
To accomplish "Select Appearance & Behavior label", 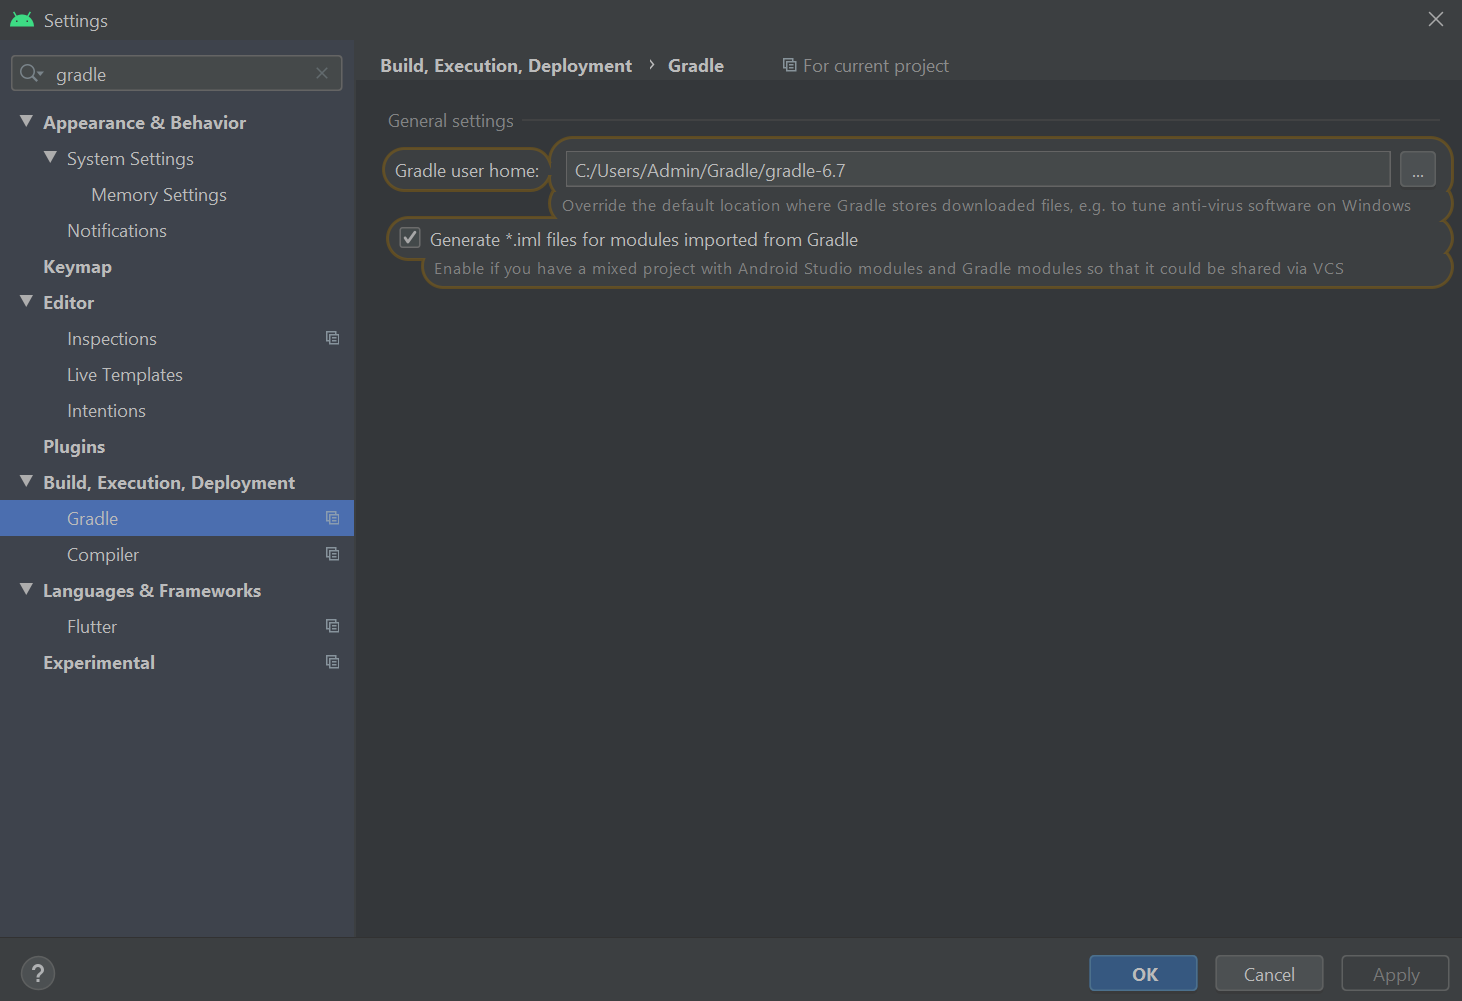I will 144,123.
